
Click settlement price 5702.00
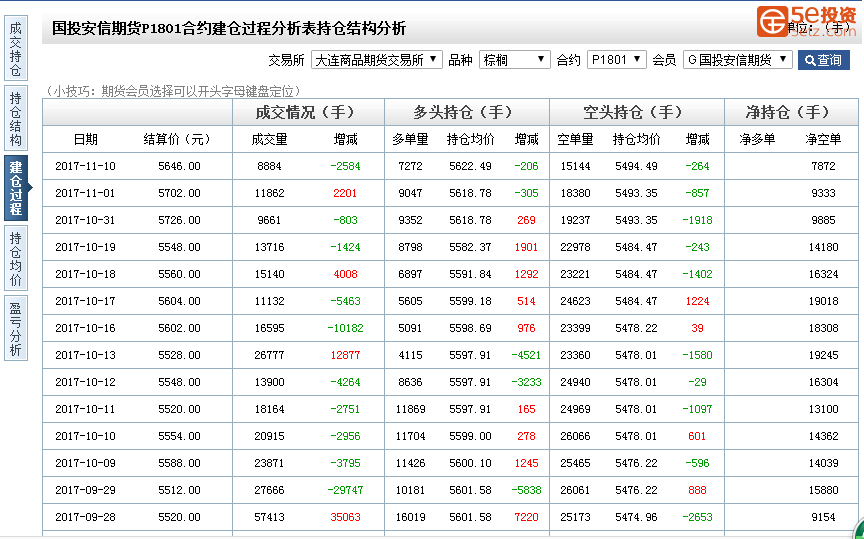pyautogui.click(x=179, y=193)
